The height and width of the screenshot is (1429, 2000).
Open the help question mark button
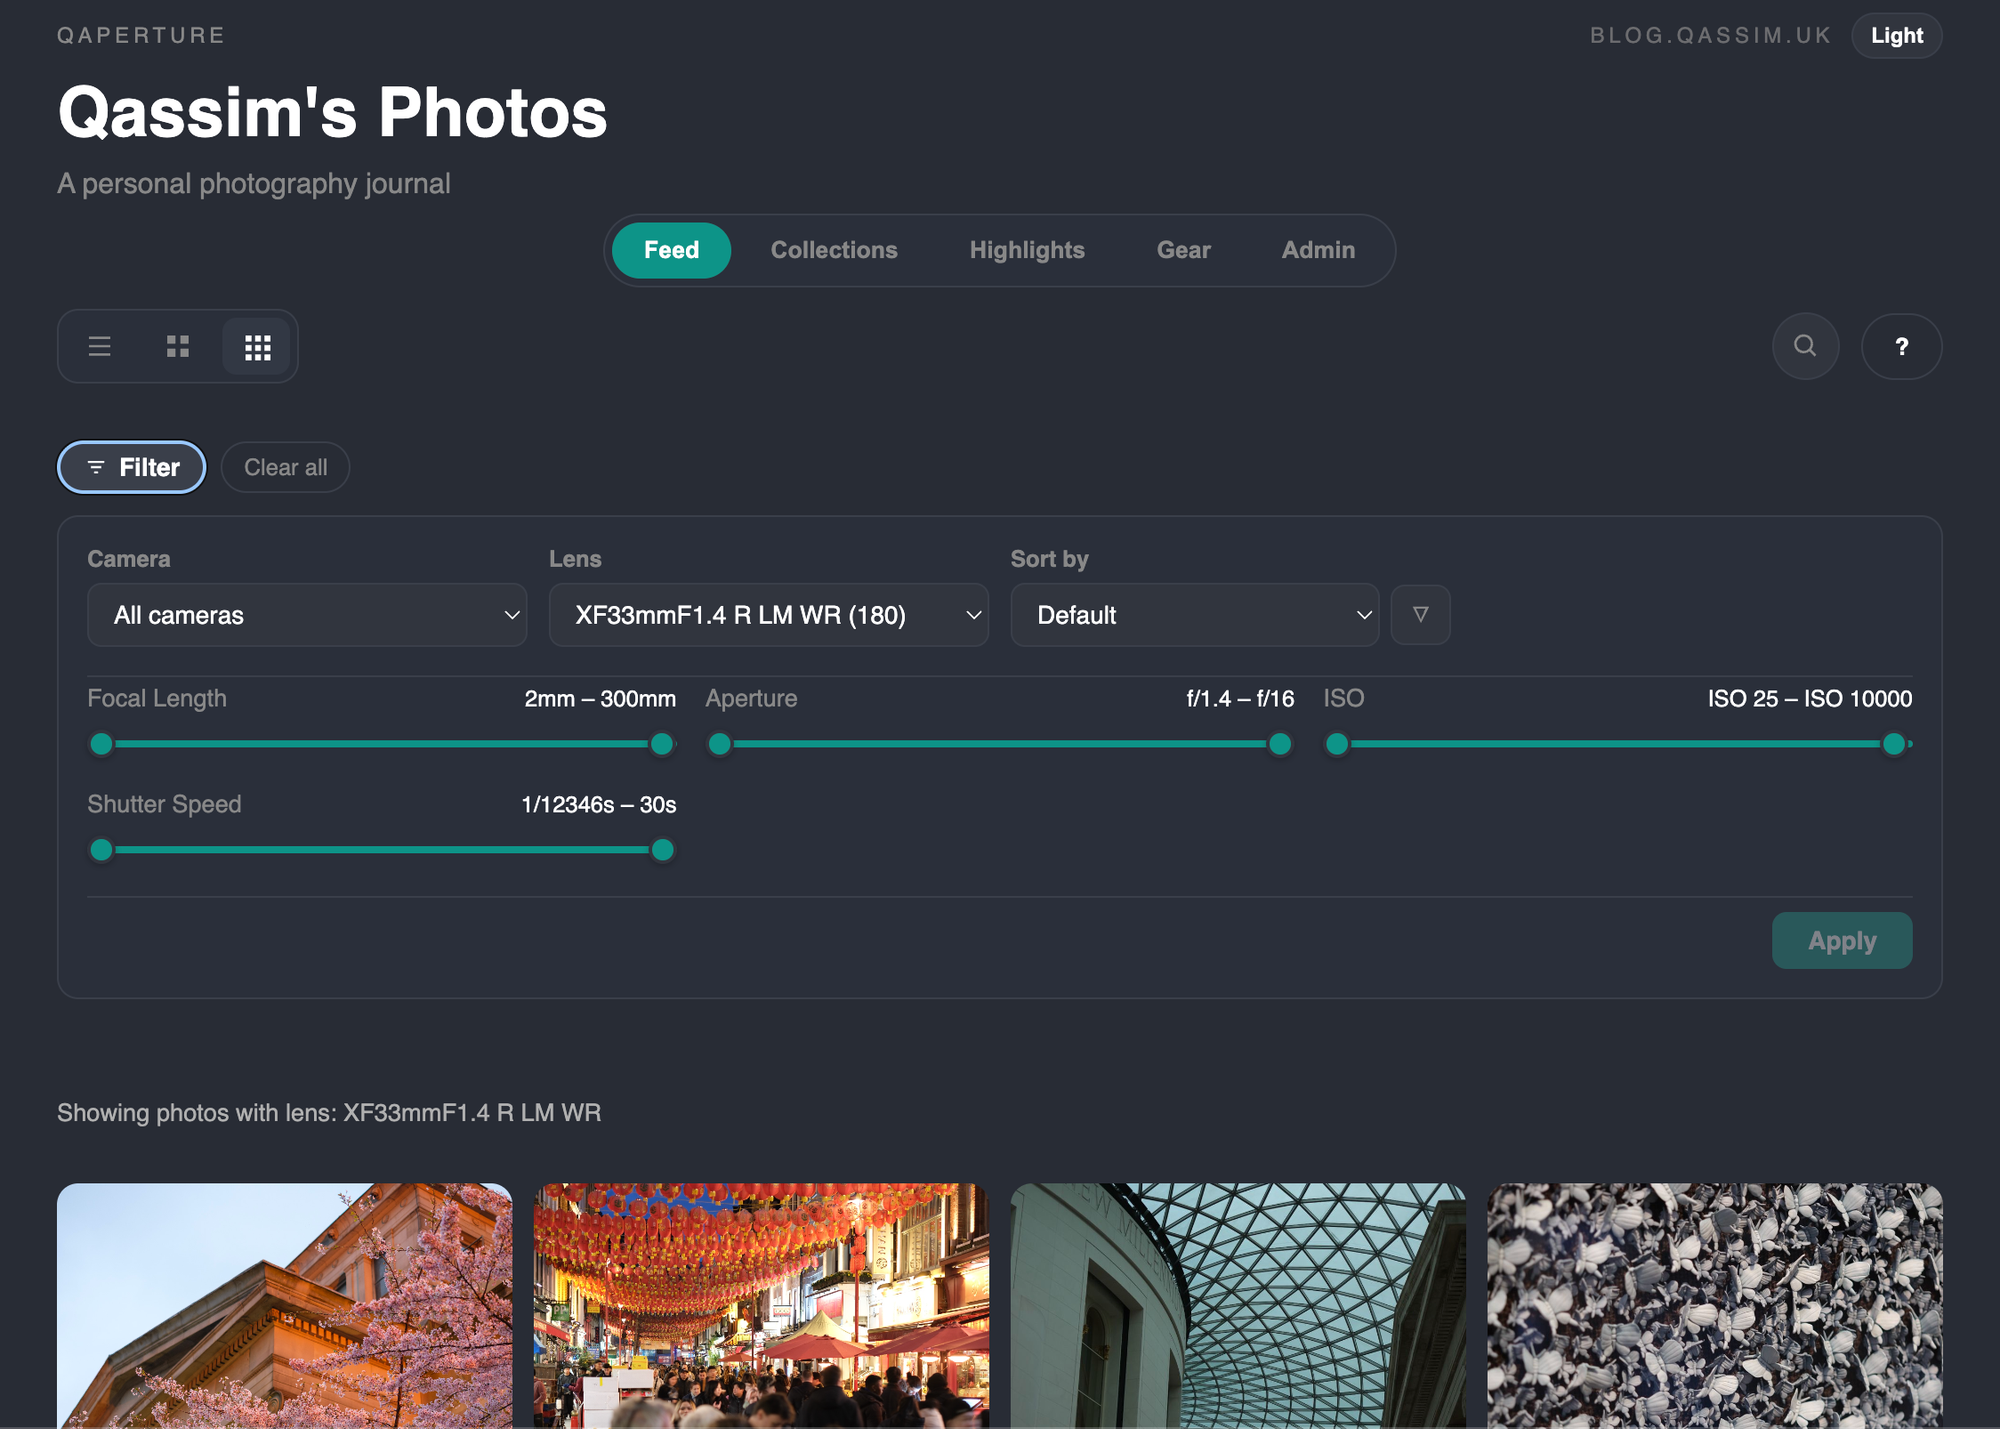coord(1901,346)
